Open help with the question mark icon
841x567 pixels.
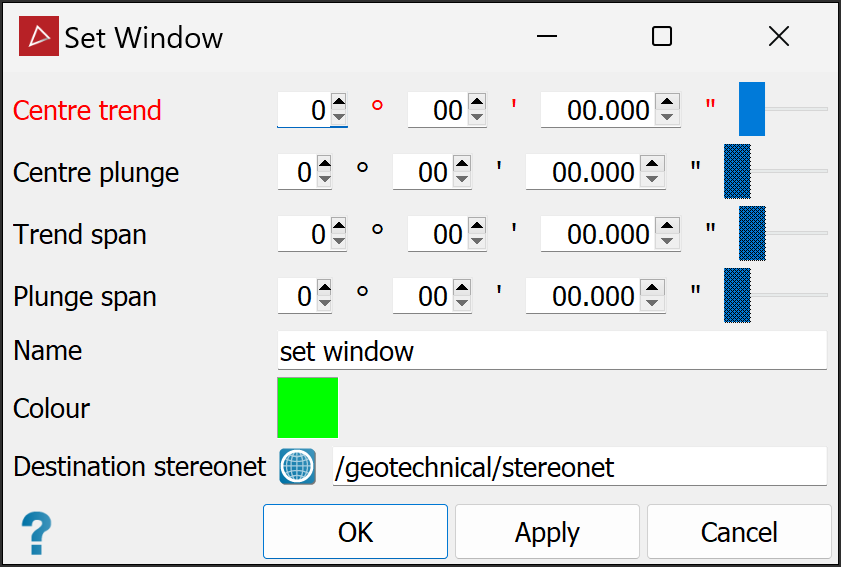36,532
